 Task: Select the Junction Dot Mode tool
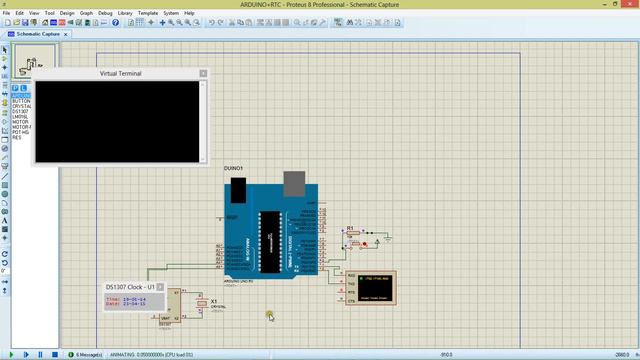click(x=5, y=67)
